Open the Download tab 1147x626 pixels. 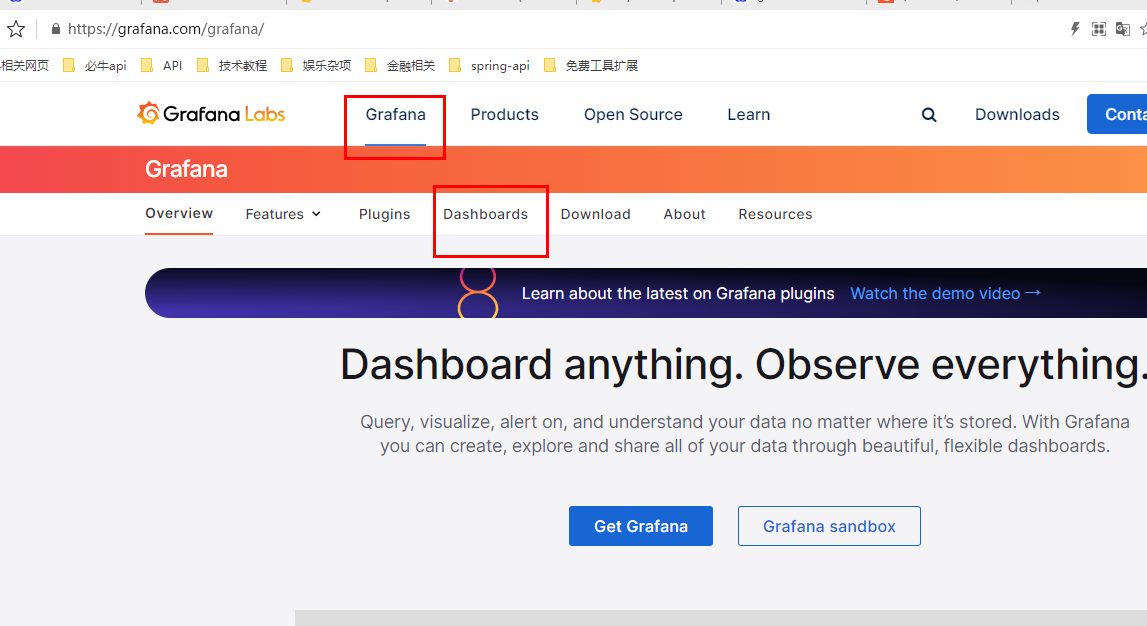[x=595, y=214]
